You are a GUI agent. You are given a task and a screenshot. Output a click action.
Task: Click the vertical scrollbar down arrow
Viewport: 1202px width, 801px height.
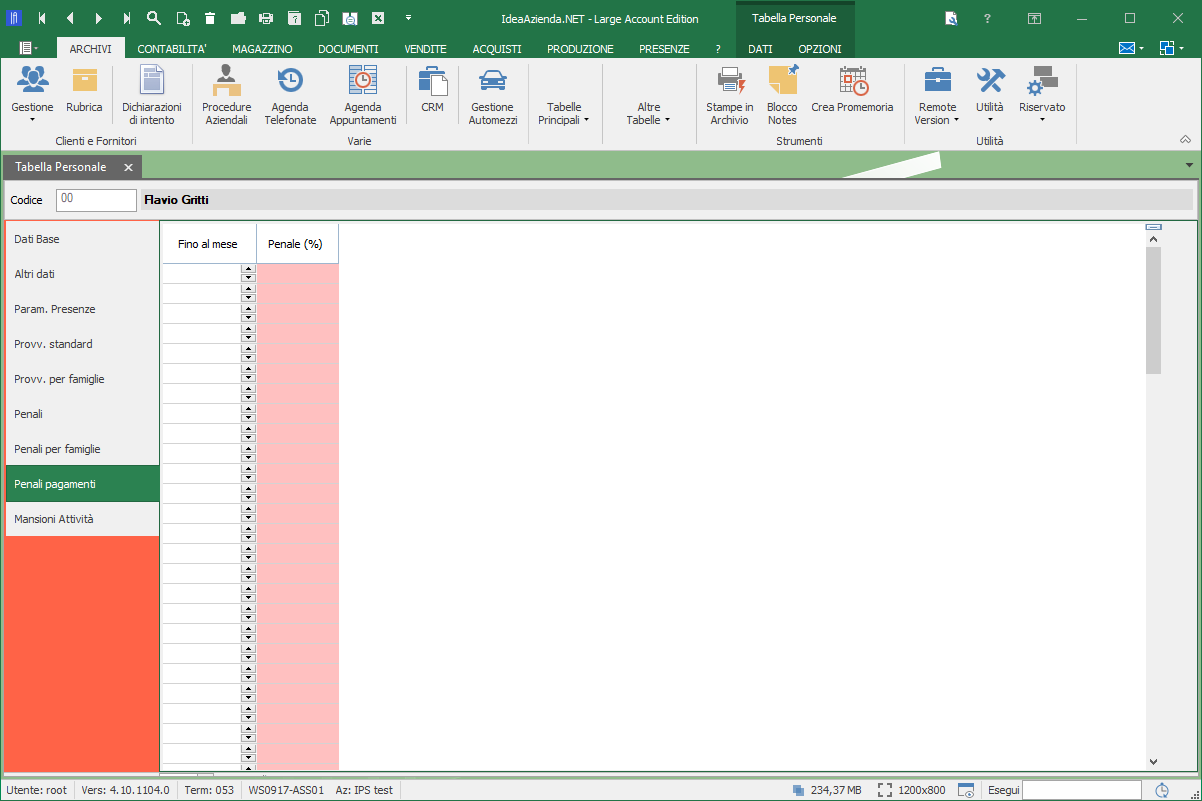[1153, 761]
